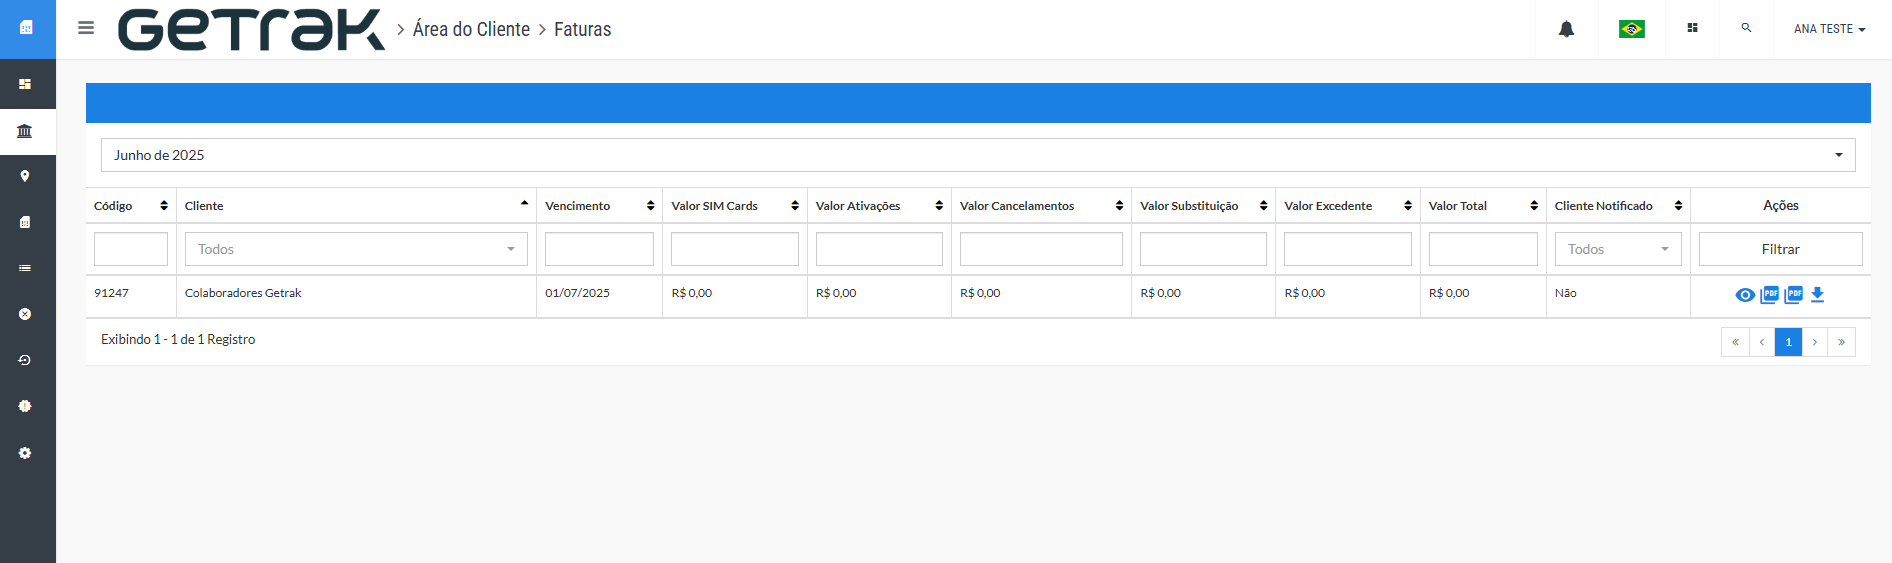The image size is (1892, 563).
Task: Focus the Valor Ativações filter field
Action: pyautogui.click(x=879, y=249)
